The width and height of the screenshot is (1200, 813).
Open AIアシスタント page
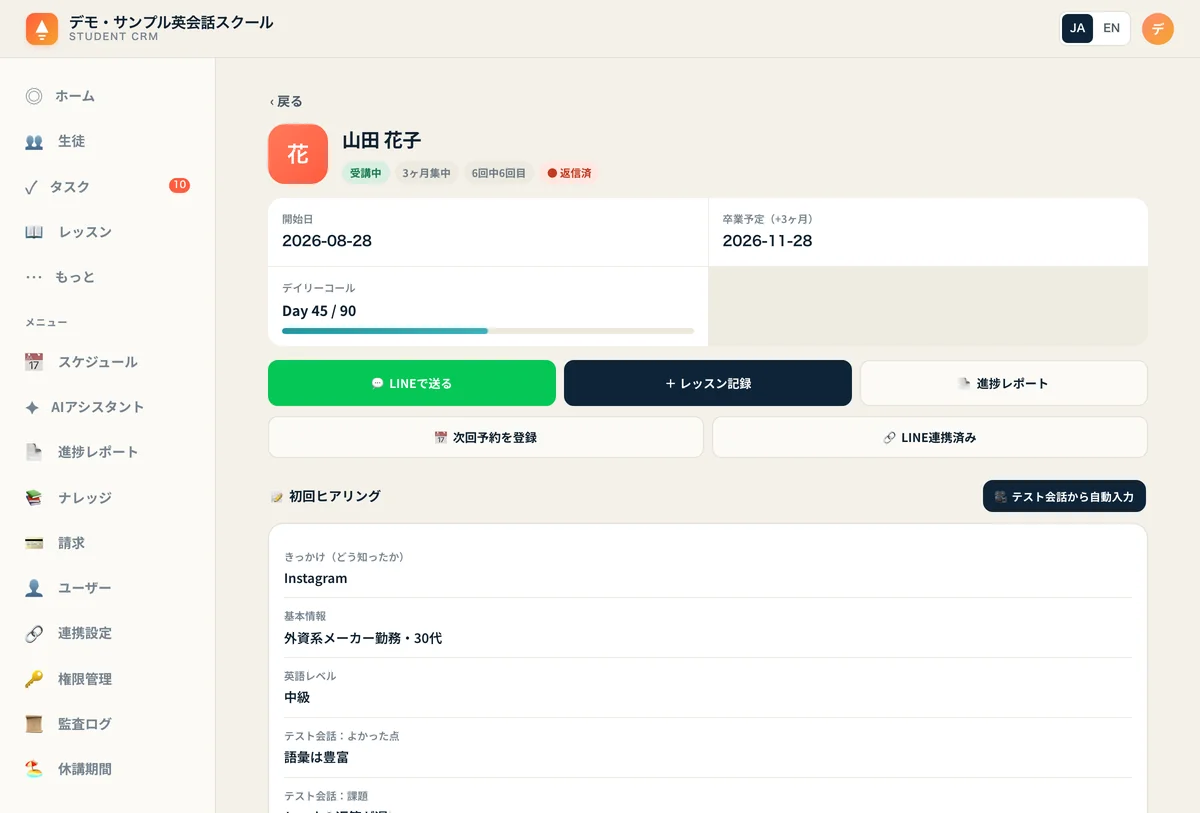tap(107, 407)
